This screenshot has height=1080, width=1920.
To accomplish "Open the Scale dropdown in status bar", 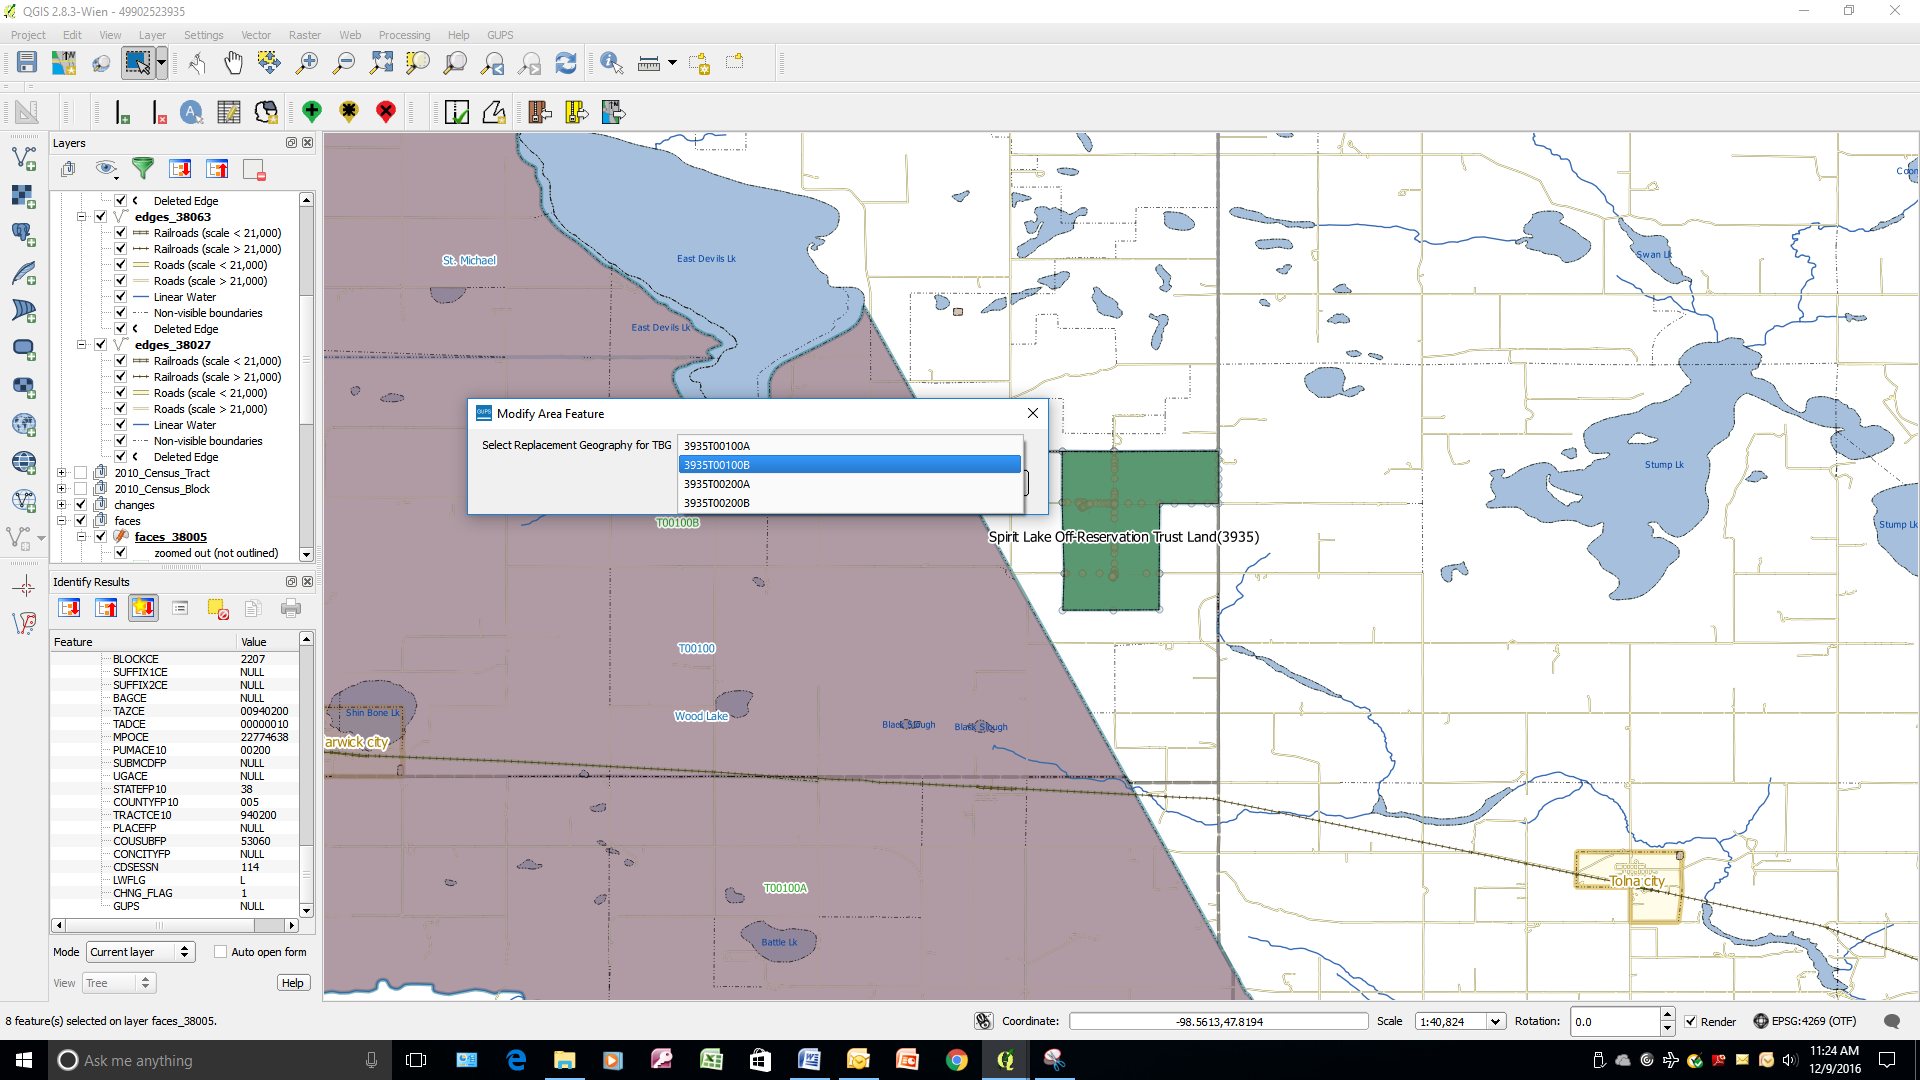I will pyautogui.click(x=1495, y=1021).
